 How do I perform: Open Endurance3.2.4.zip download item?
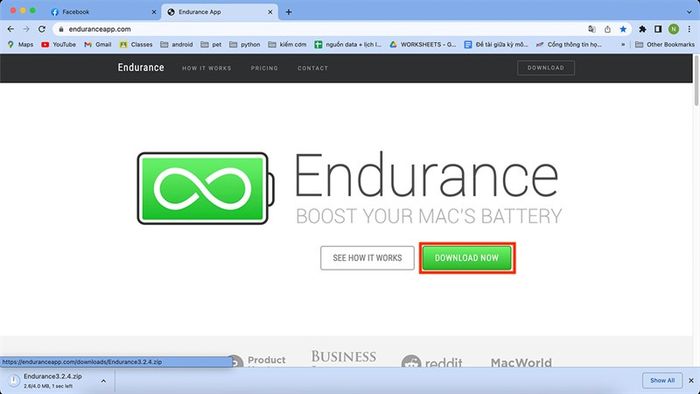tap(53, 380)
